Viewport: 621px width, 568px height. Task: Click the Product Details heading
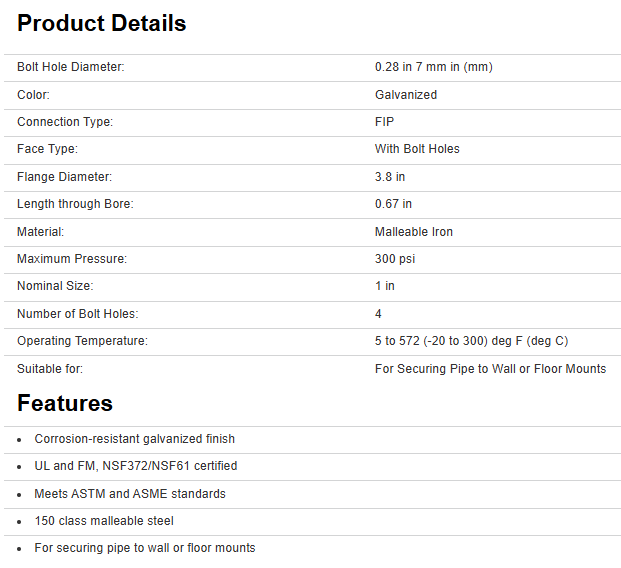click(101, 23)
